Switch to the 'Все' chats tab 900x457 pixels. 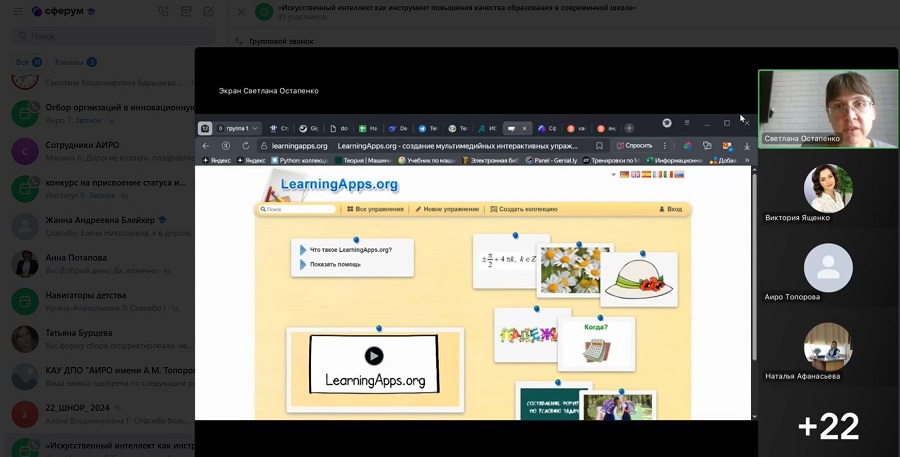click(28, 62)
